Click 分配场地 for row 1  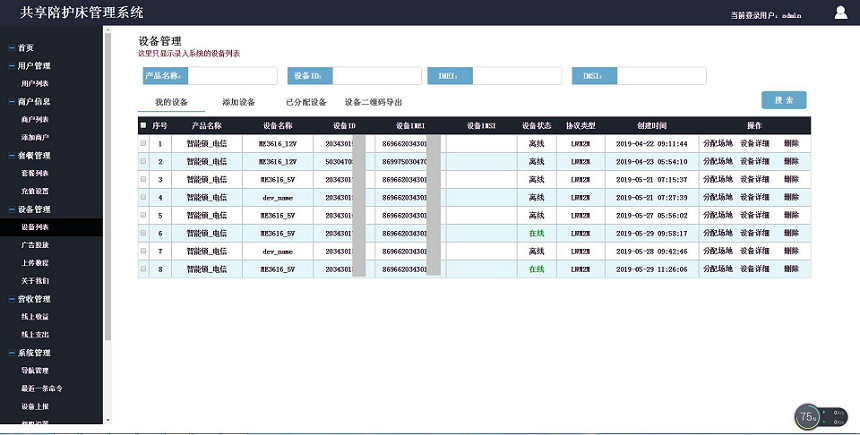click(718, 144)
